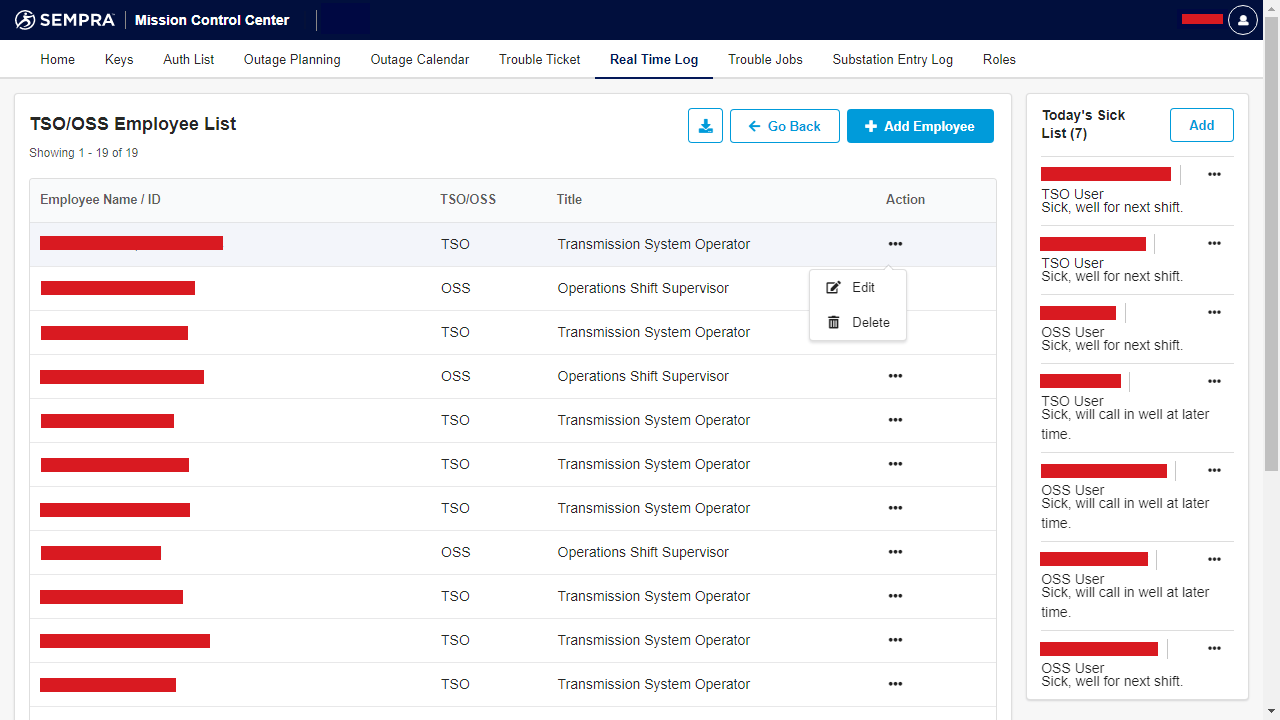
Task: Open the Trouble Ticket tab
Action: coord(539,59)
